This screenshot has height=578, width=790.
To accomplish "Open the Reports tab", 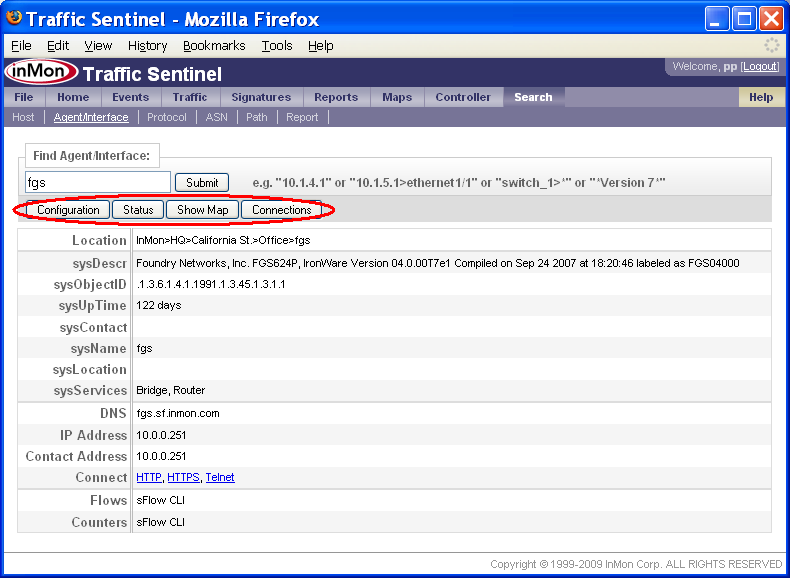I will pos(336,97).
